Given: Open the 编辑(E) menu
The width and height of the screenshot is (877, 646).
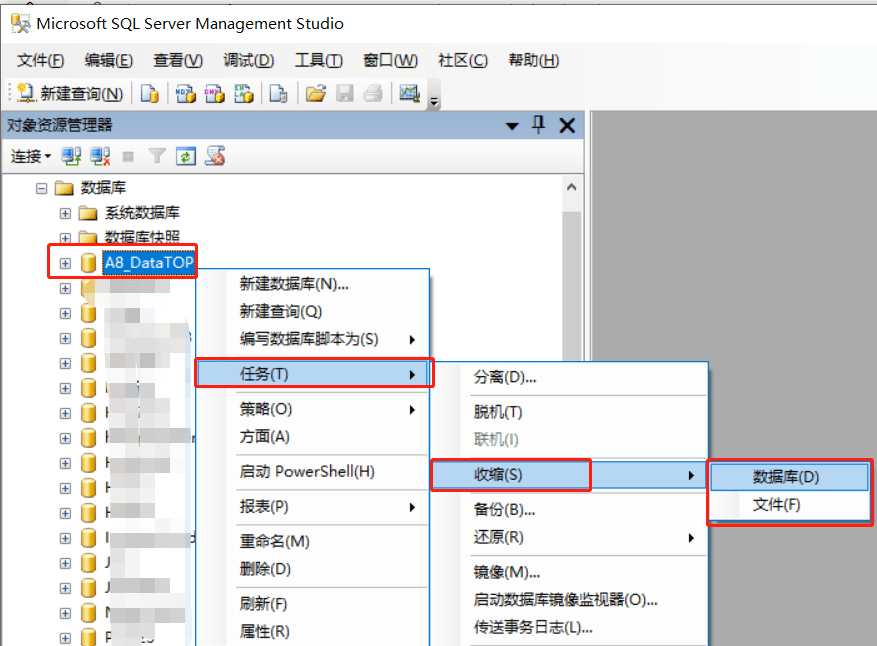Looking at the screenshot, I should [x=109, y=60].
